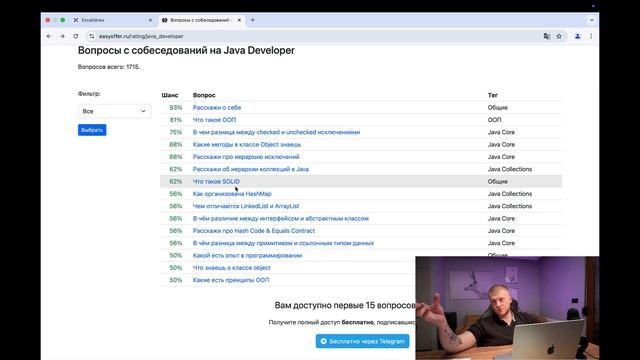Viewport: 640px width, 360px height.
Task: Open Какой есть опыт в программировании
Action: pos(247,256)
